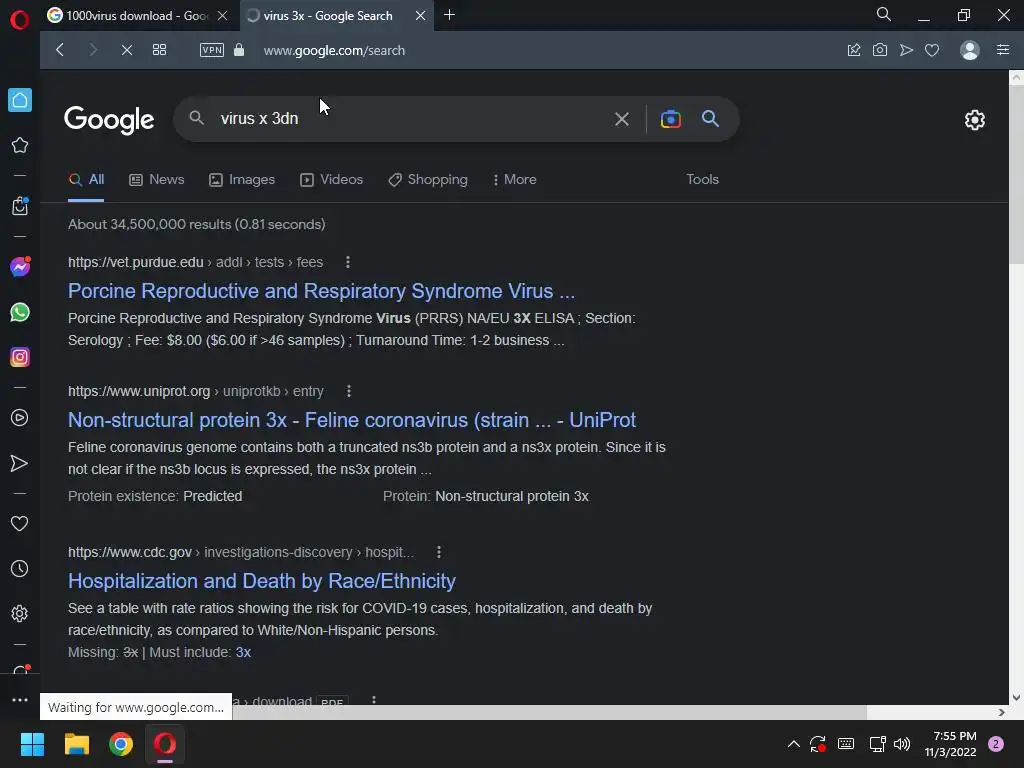Open the volume speaker control
The height and width of the screenshot is (768, 1024).
(902, 744)
